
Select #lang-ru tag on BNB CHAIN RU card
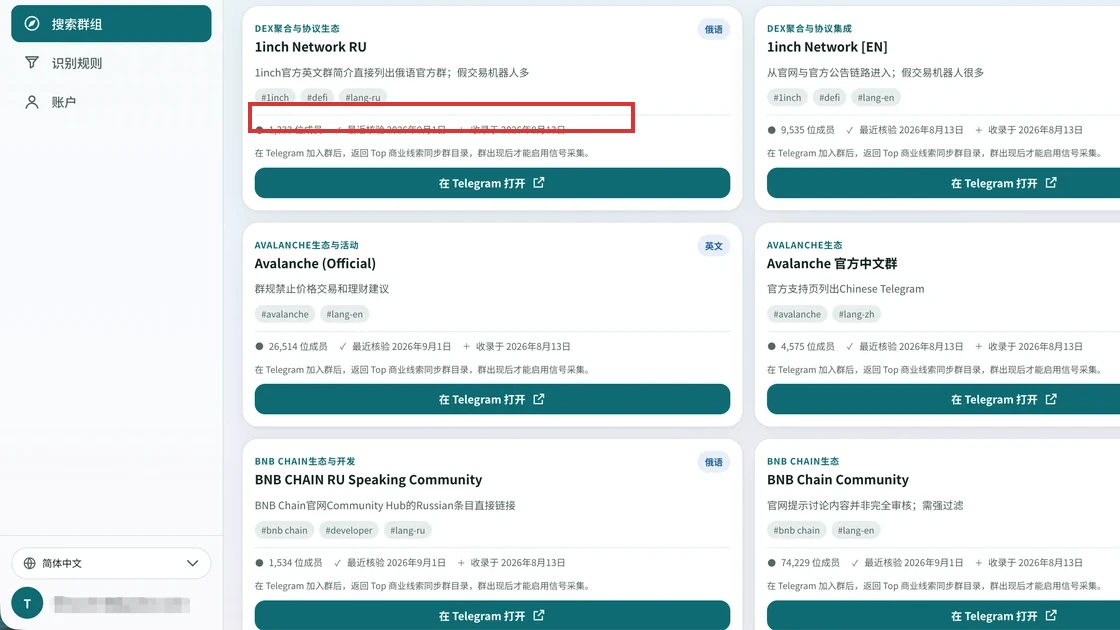point(407,530)
